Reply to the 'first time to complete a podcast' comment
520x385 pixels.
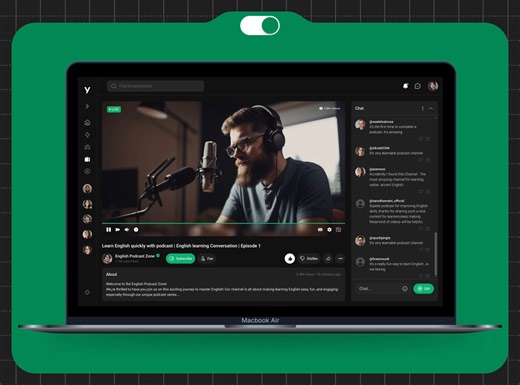428,139
